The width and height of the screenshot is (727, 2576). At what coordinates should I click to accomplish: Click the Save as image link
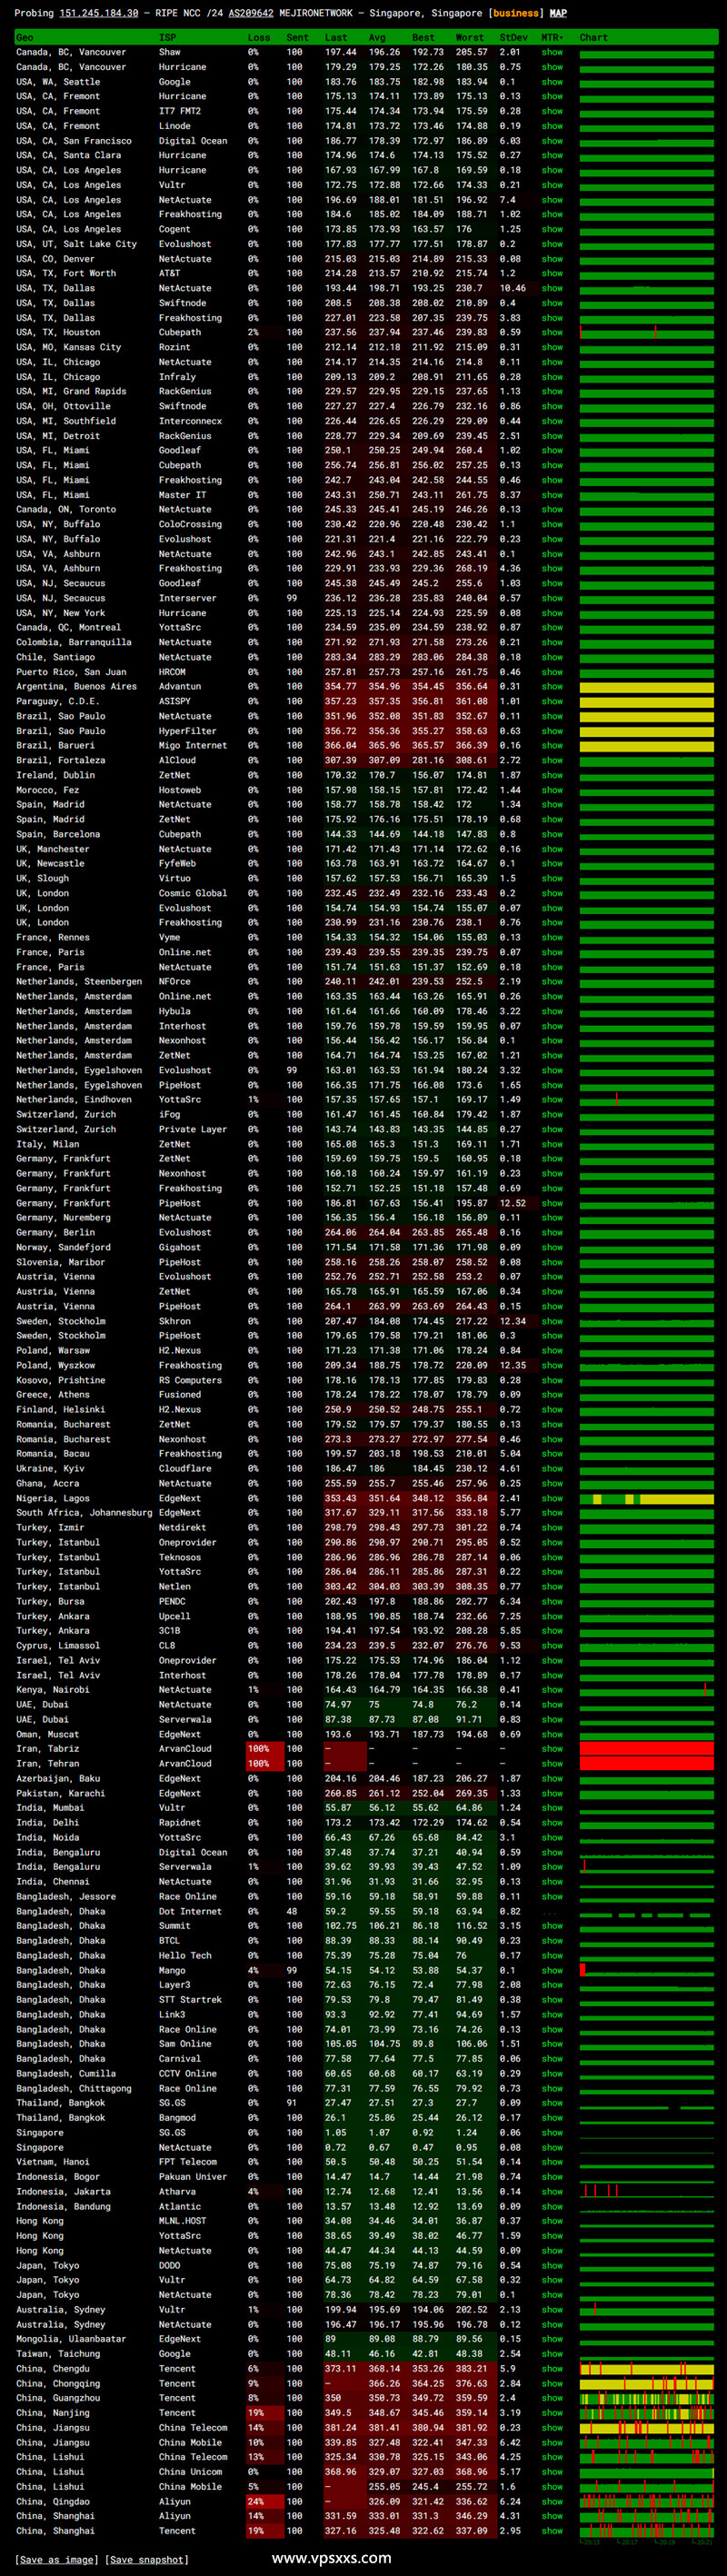tap(57, 2559)
